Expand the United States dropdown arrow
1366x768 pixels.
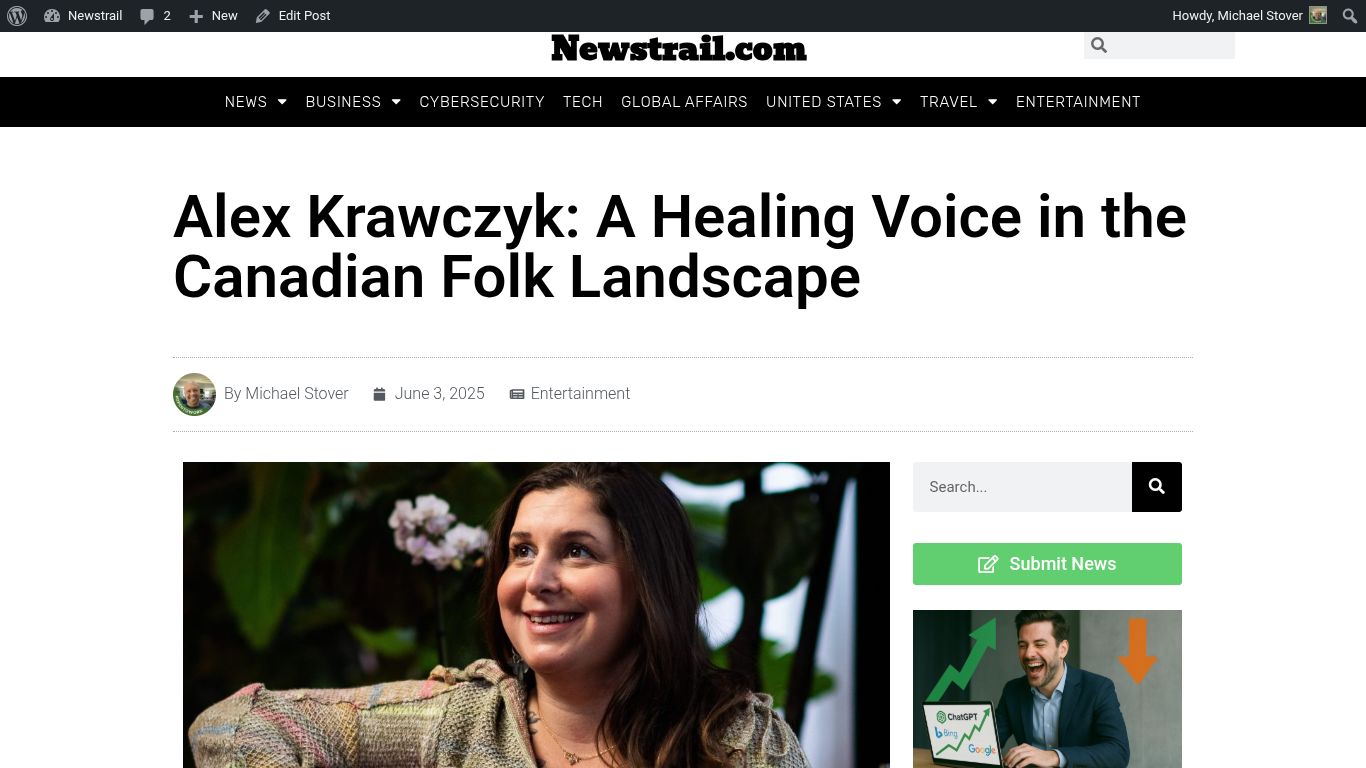[x=896, y=102]
